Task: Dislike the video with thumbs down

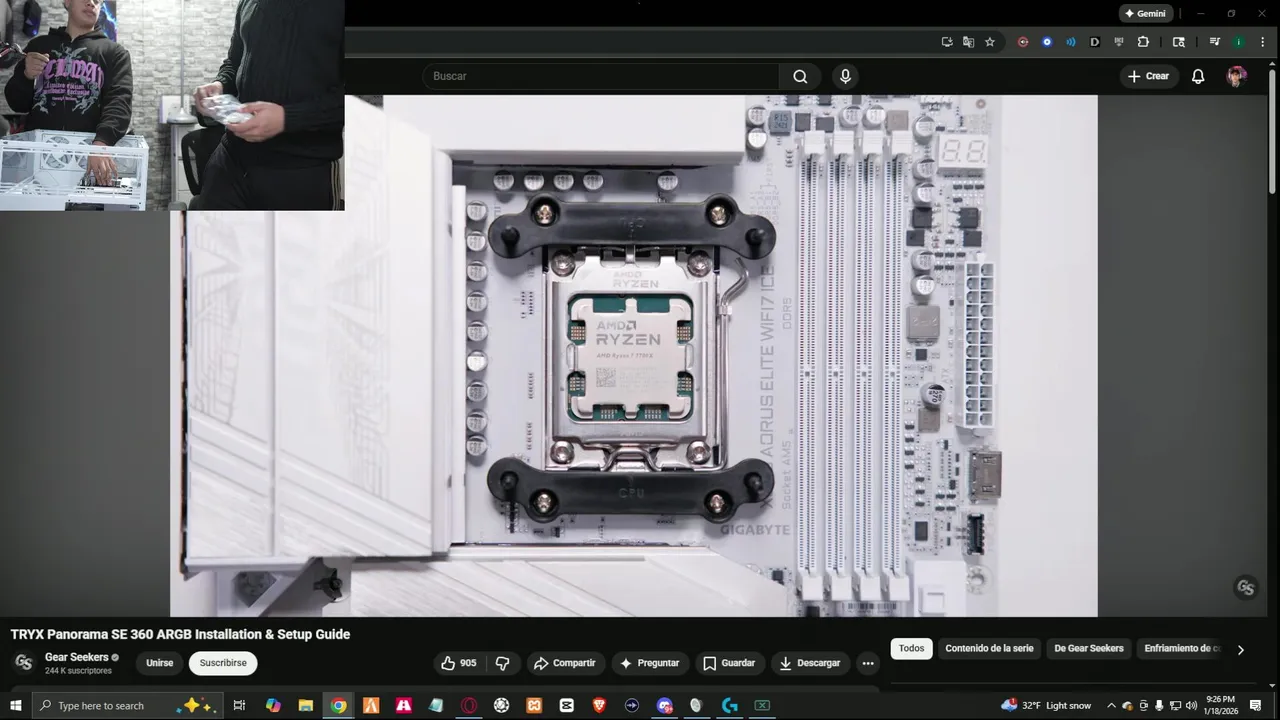Action: click(503, 663)
